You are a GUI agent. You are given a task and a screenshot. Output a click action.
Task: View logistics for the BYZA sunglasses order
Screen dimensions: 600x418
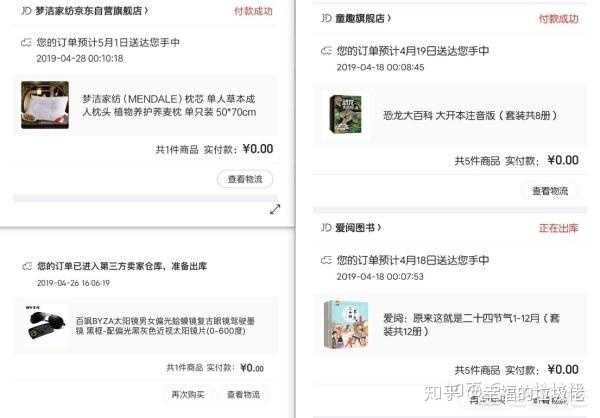point(243,394)
